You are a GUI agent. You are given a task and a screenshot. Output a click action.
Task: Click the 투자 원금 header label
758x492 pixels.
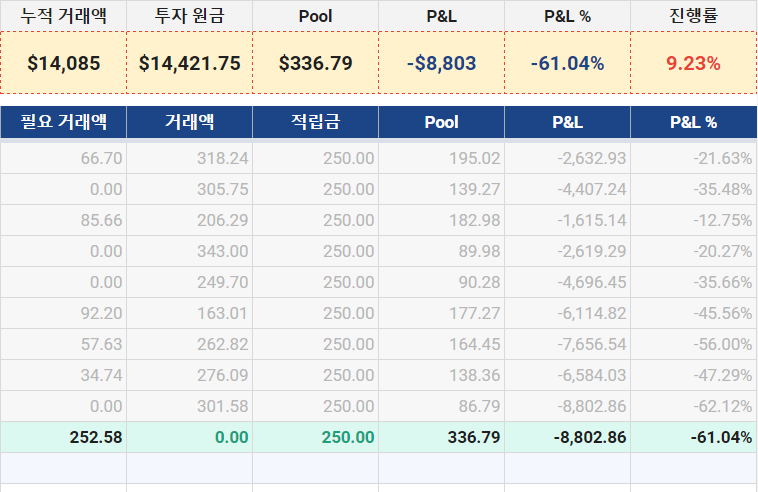(190, 16)
